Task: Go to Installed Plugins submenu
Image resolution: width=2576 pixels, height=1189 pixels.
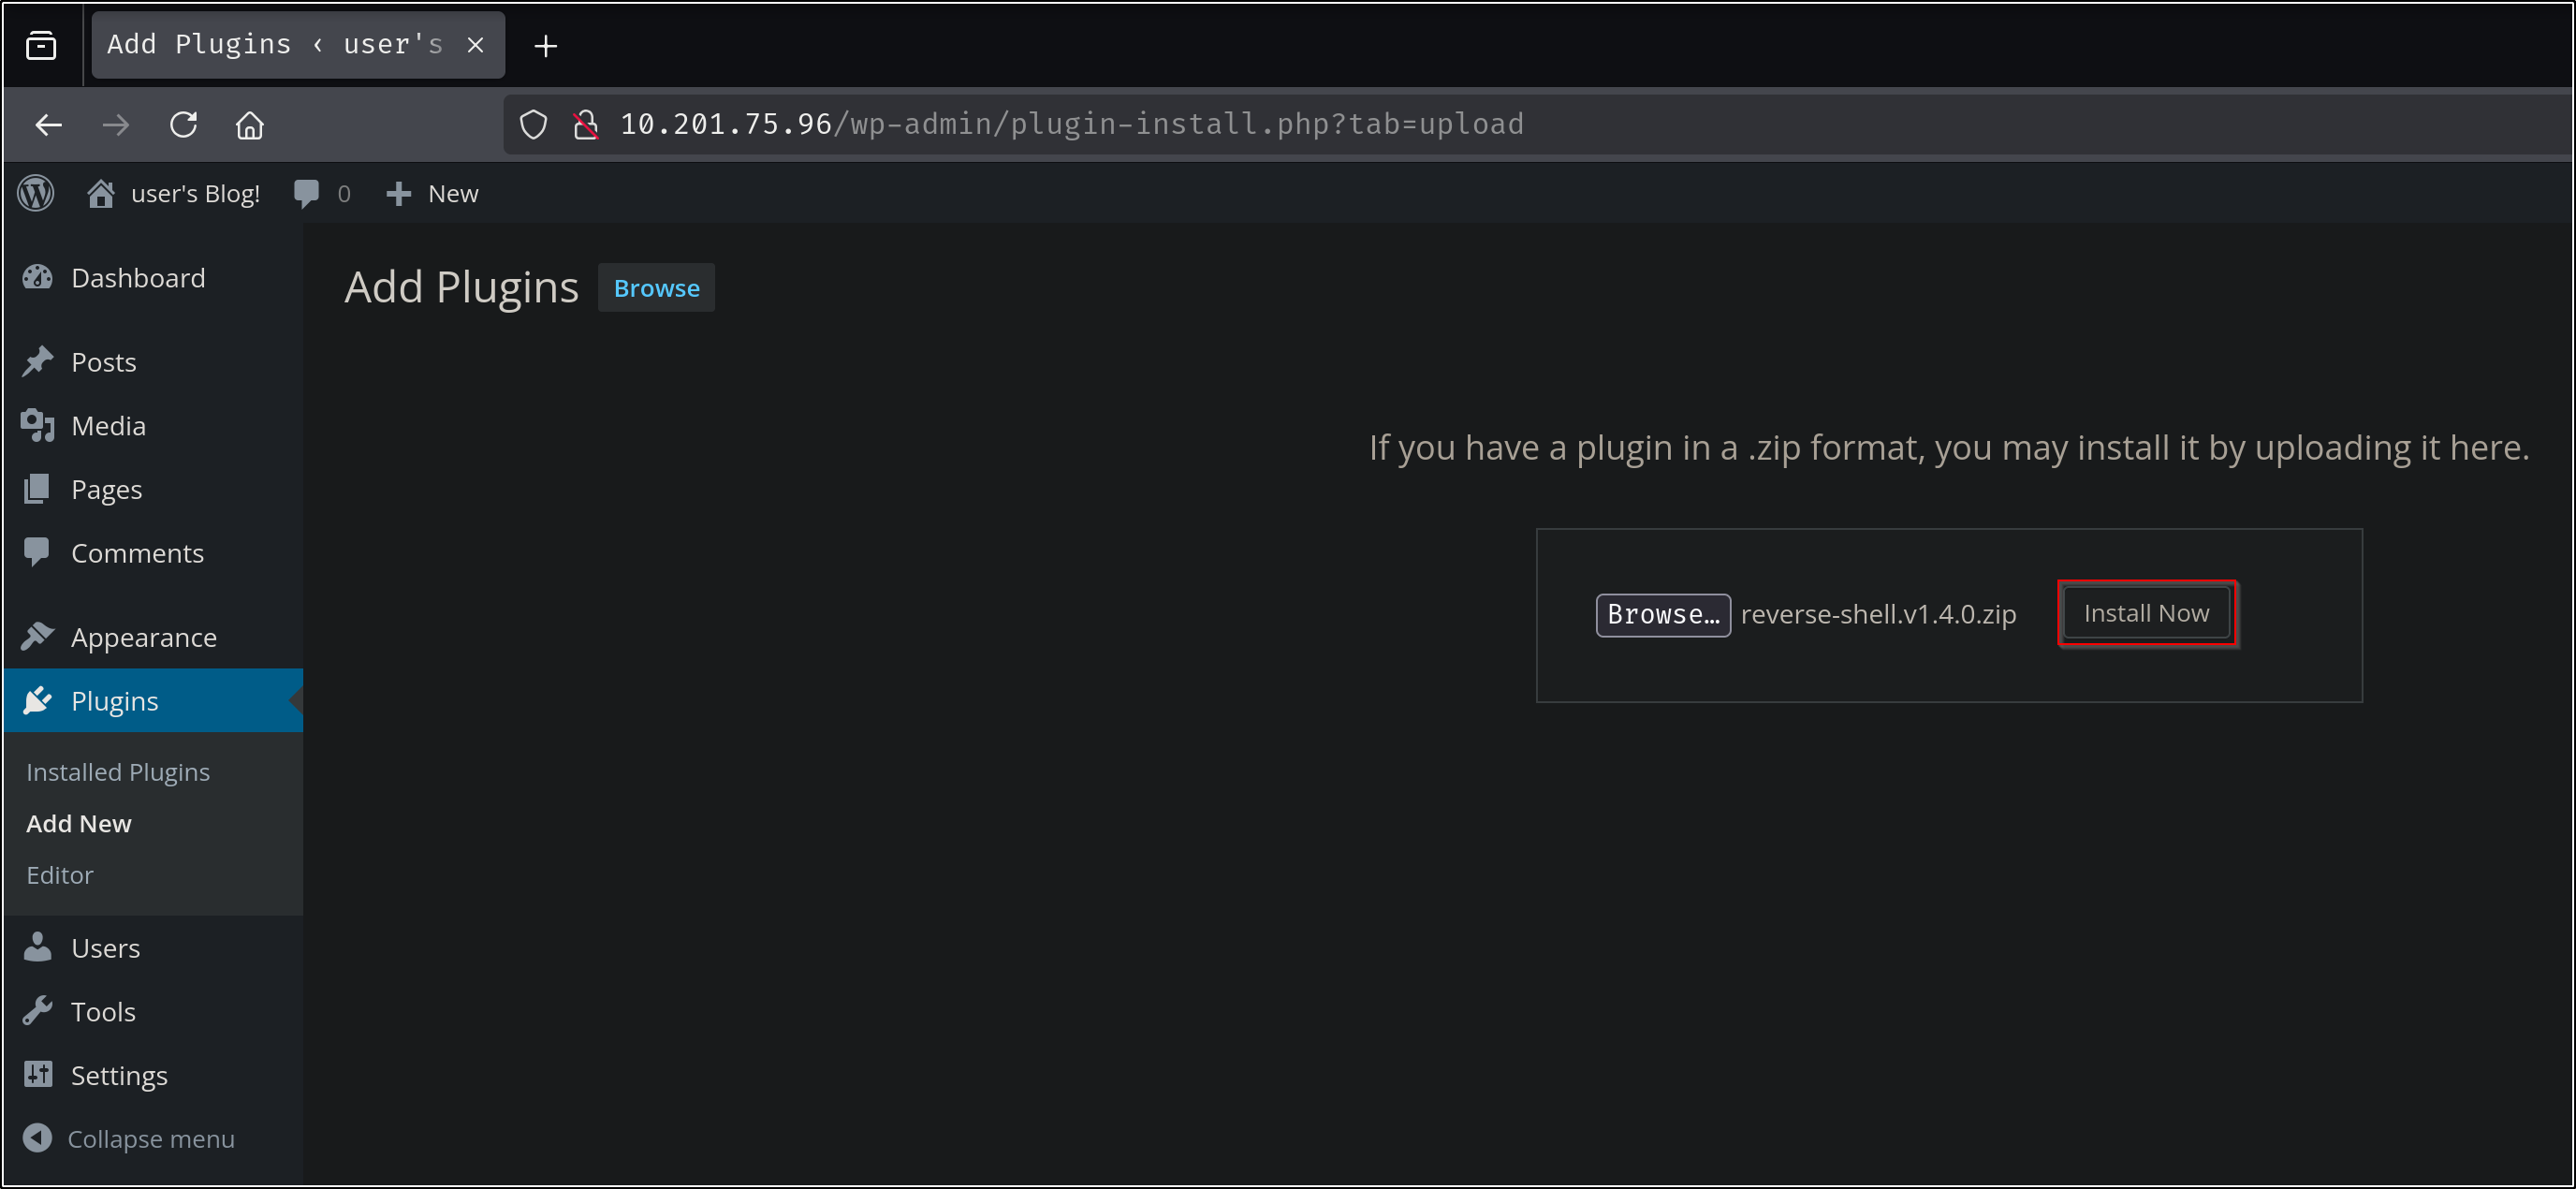Action: (118, 772)
